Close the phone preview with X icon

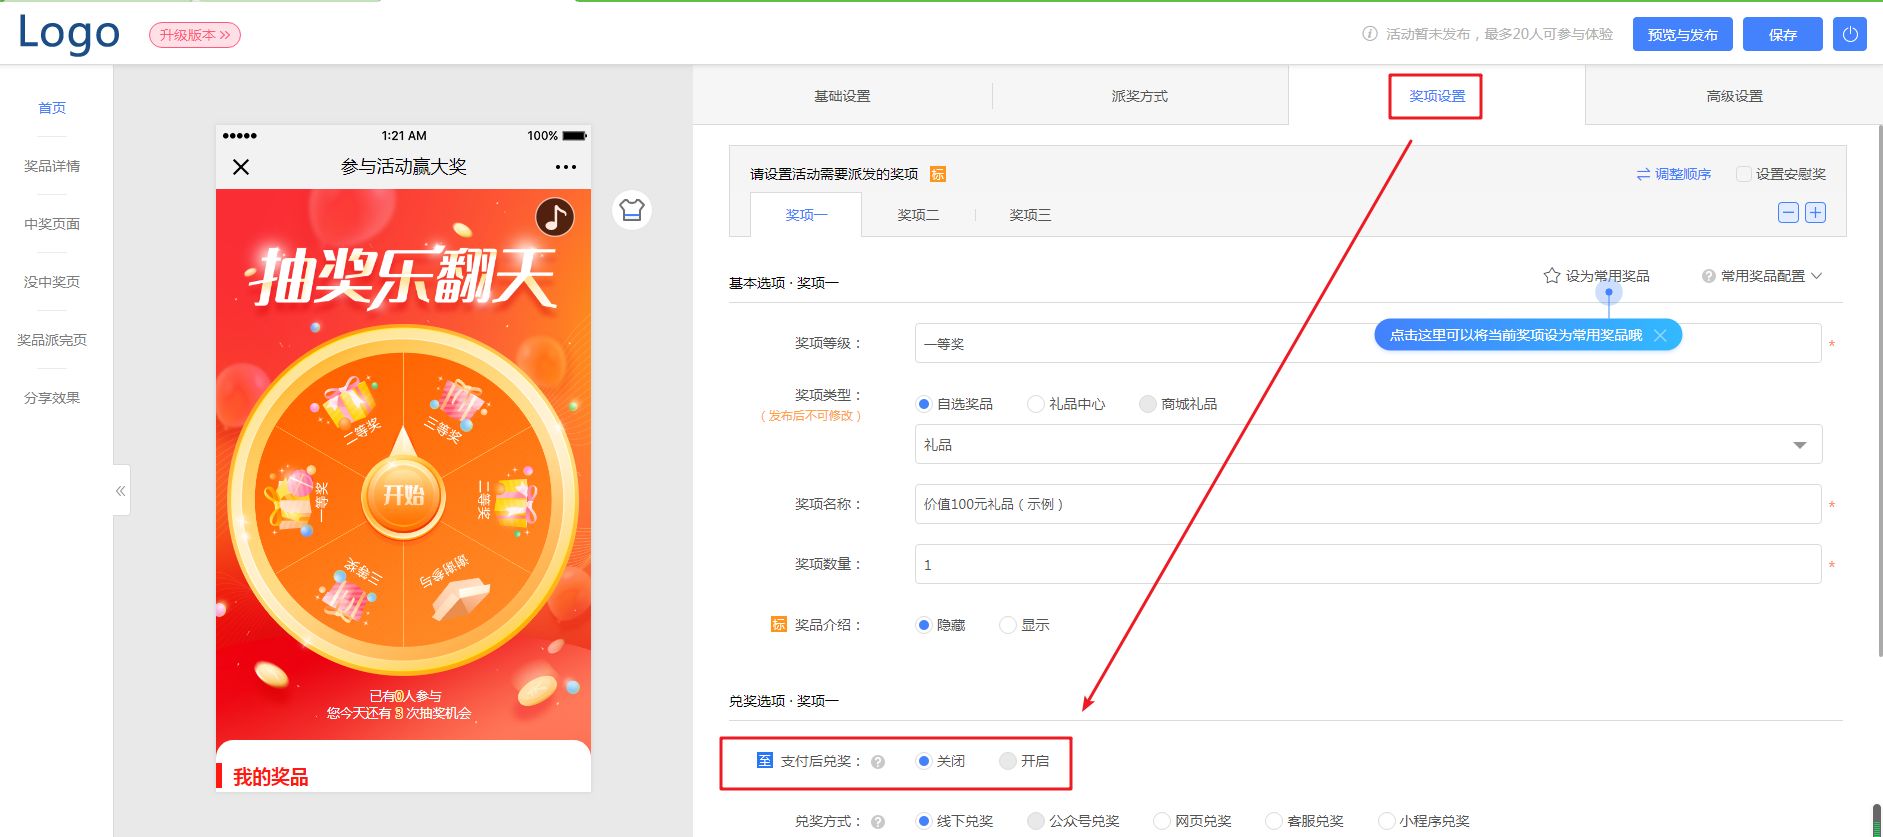[x=241, y=167]
